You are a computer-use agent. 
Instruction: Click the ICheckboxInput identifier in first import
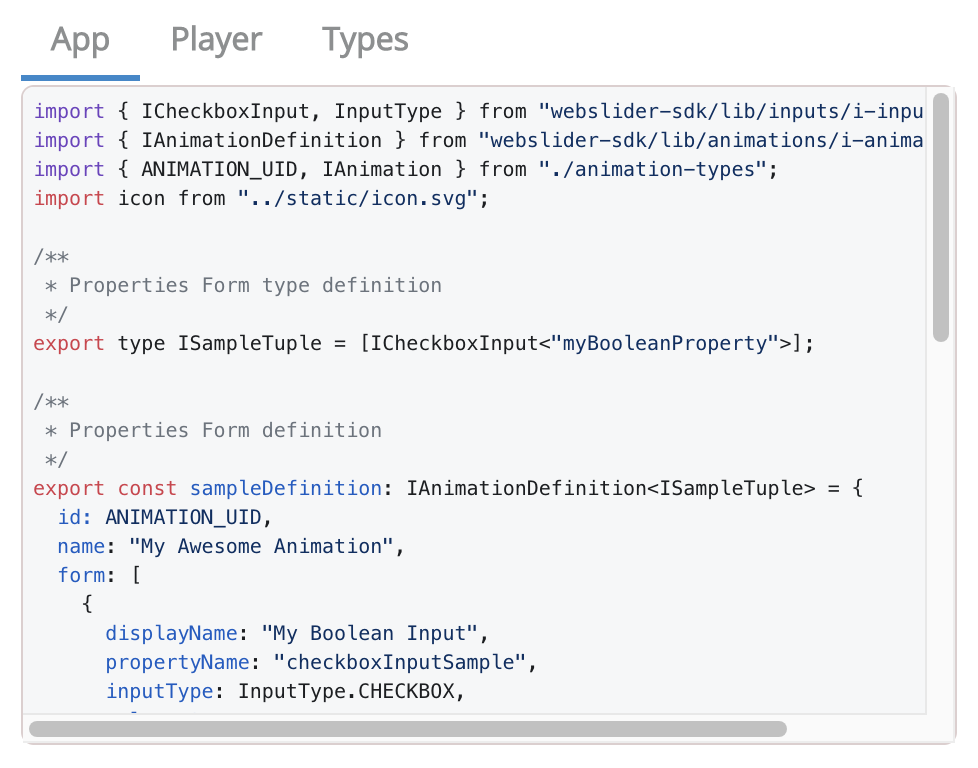coord(225,112)
